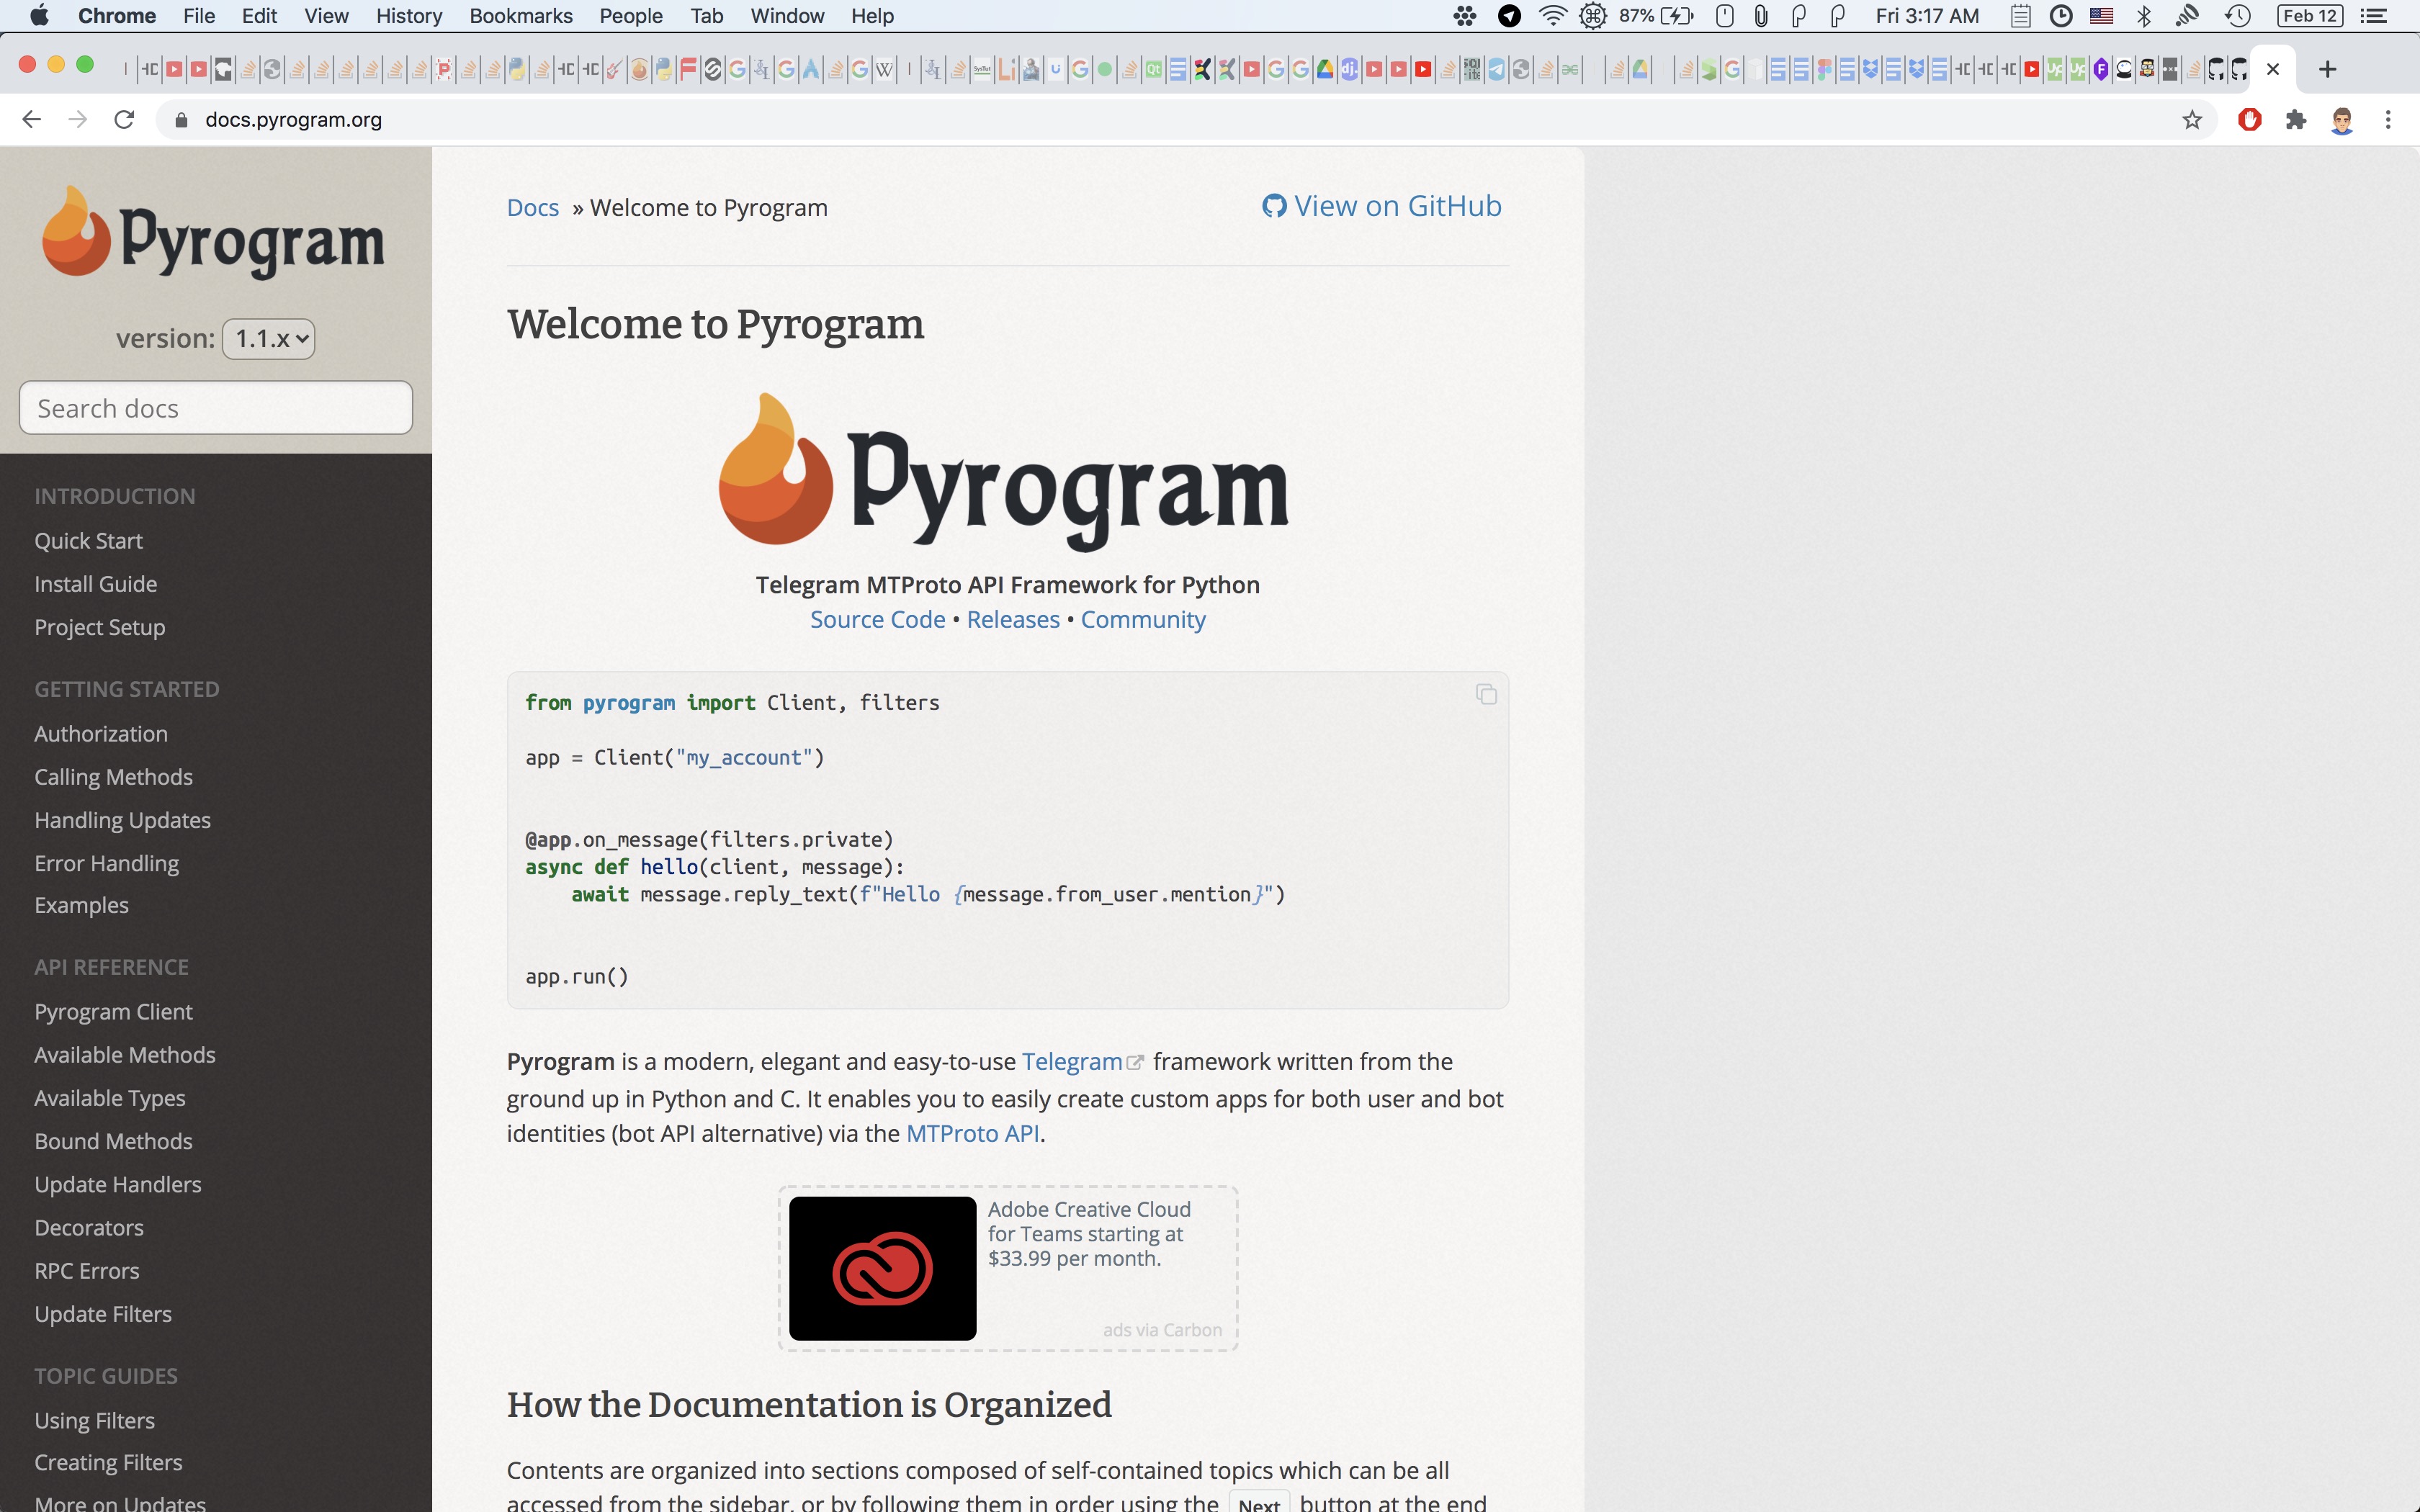Open Pyrogram Client in sidebar

pyautogui.click(x=113, y=1012)
